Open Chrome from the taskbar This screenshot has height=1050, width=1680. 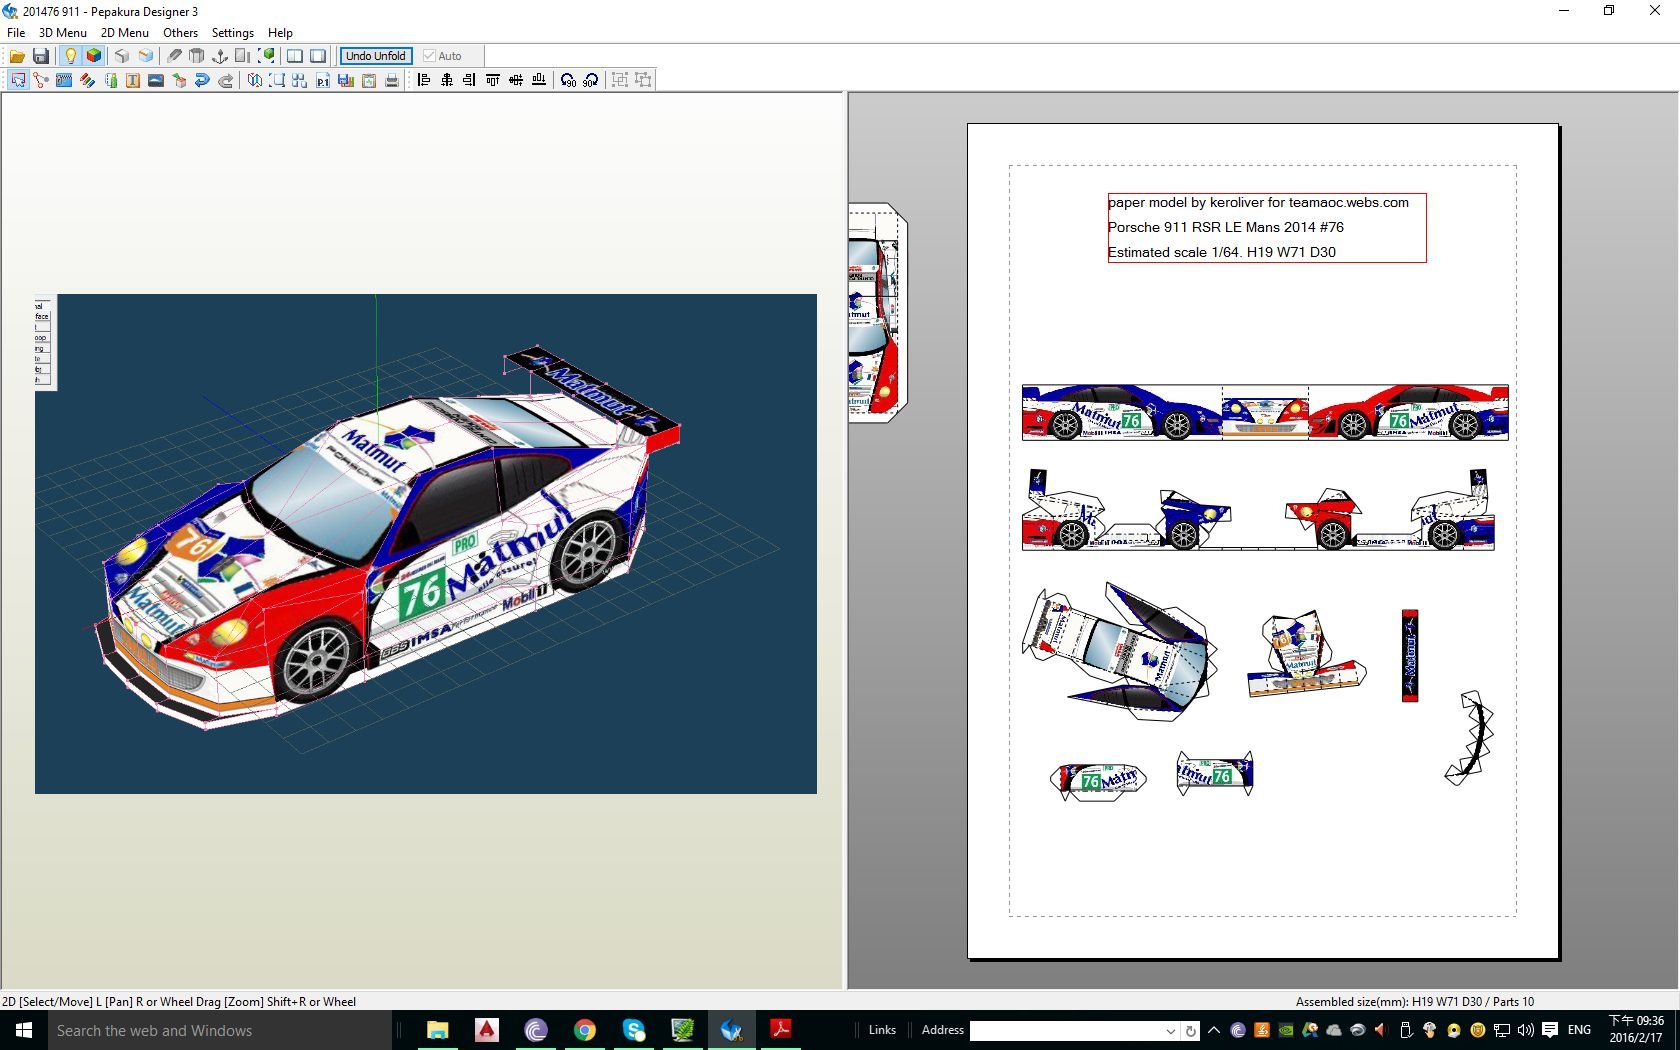(x=585, y=1030)
